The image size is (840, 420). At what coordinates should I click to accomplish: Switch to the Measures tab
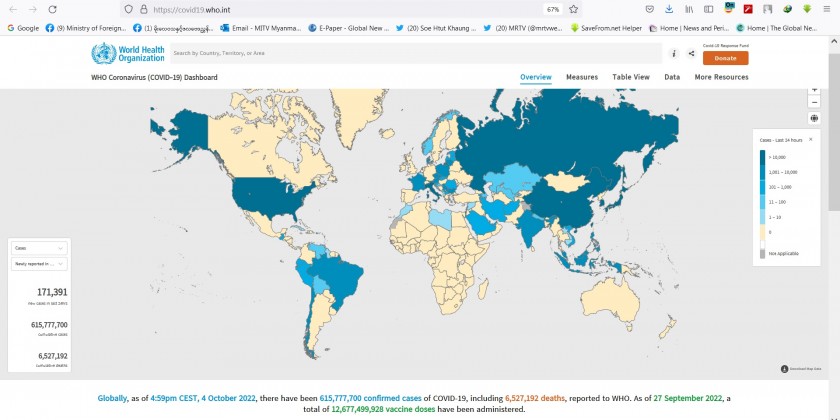click(x=582, y=77)
